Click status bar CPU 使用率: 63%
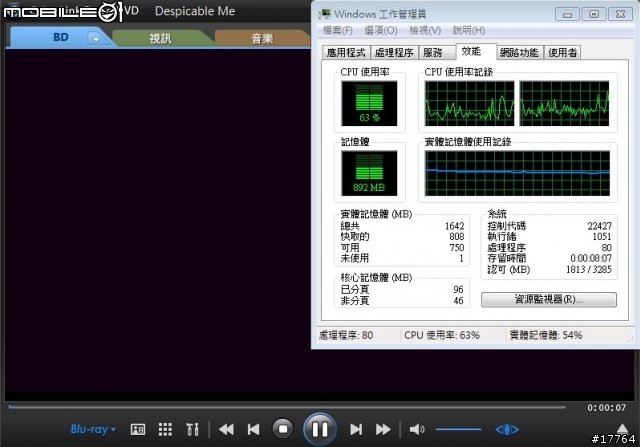The height and width of the screenshot is (447, 640). (x=442, y=336)
